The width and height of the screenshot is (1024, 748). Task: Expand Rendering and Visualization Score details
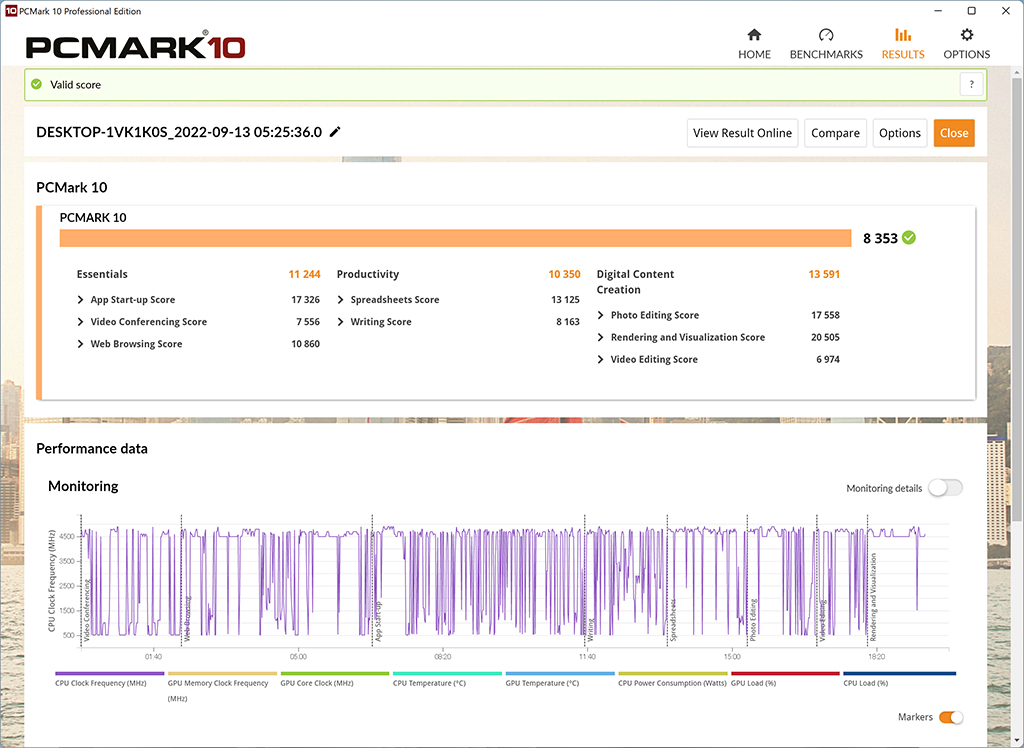[601, 337]
